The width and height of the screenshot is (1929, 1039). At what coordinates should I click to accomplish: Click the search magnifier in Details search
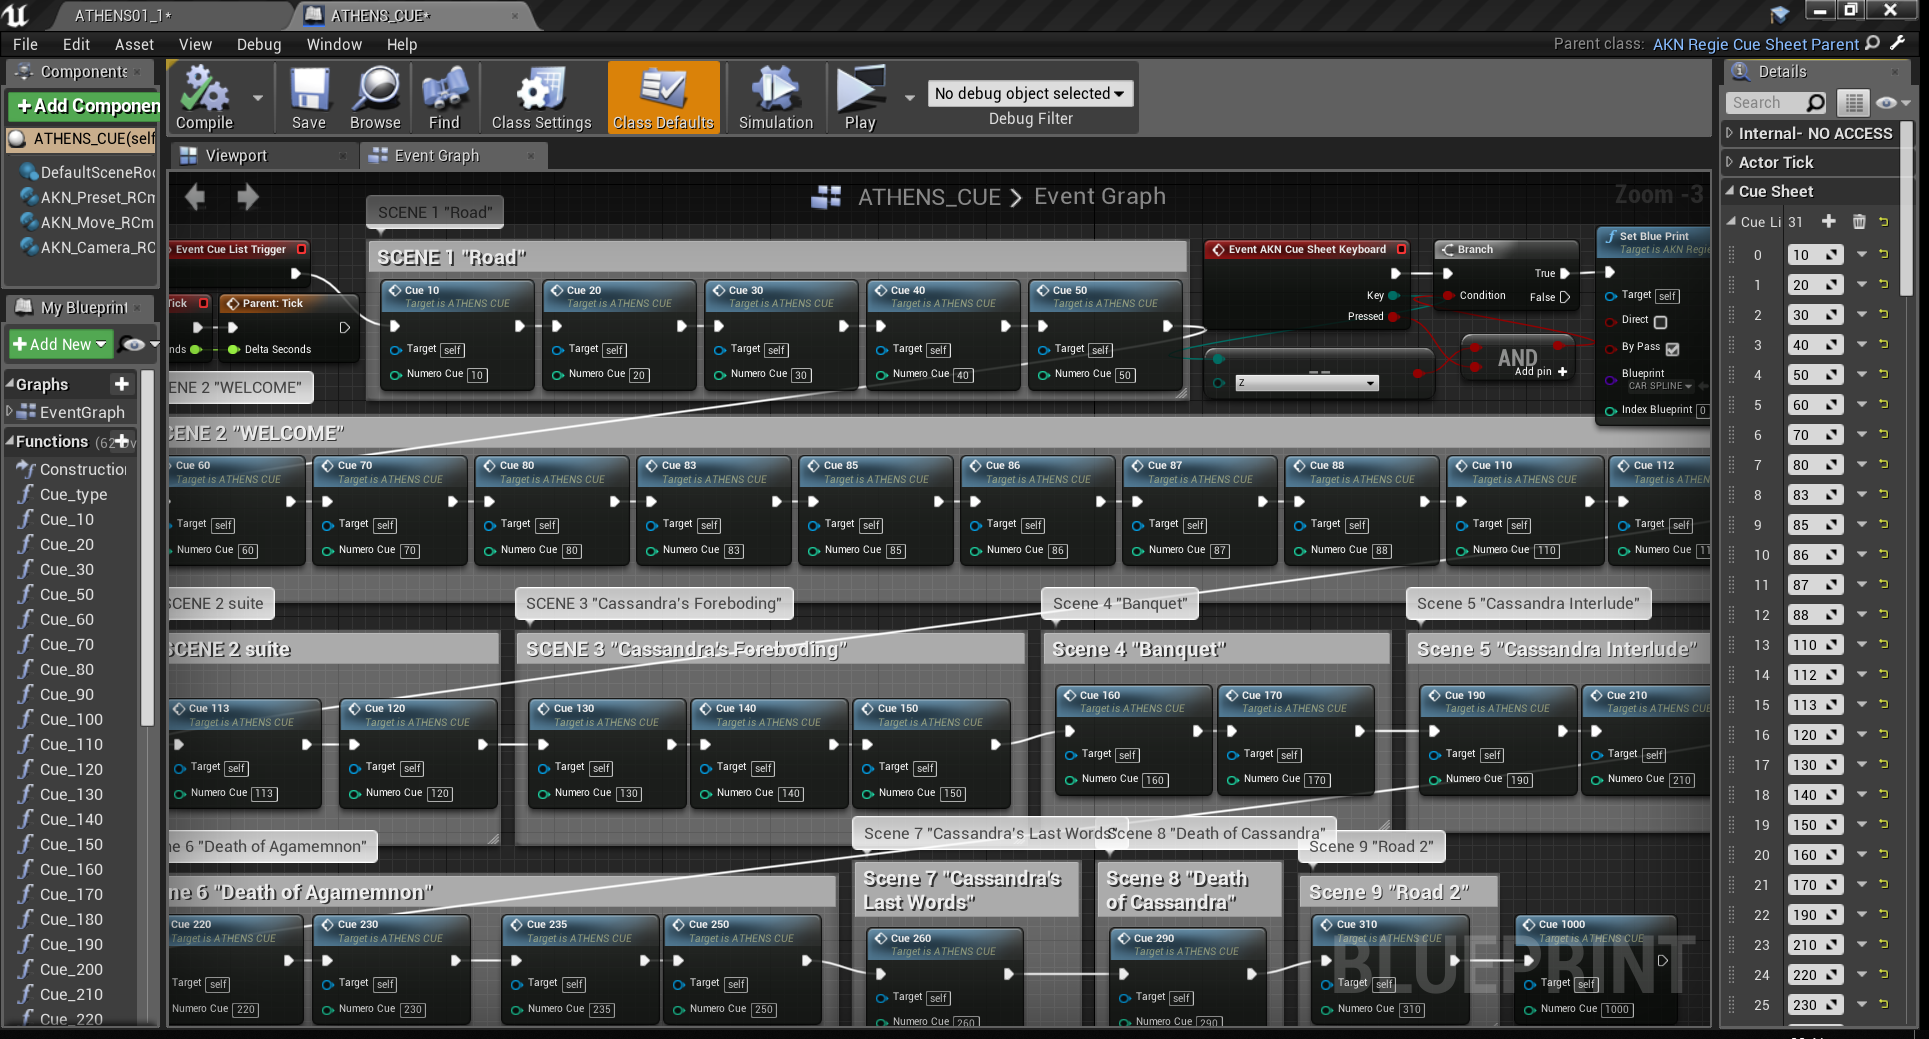tap(1816, 102)
